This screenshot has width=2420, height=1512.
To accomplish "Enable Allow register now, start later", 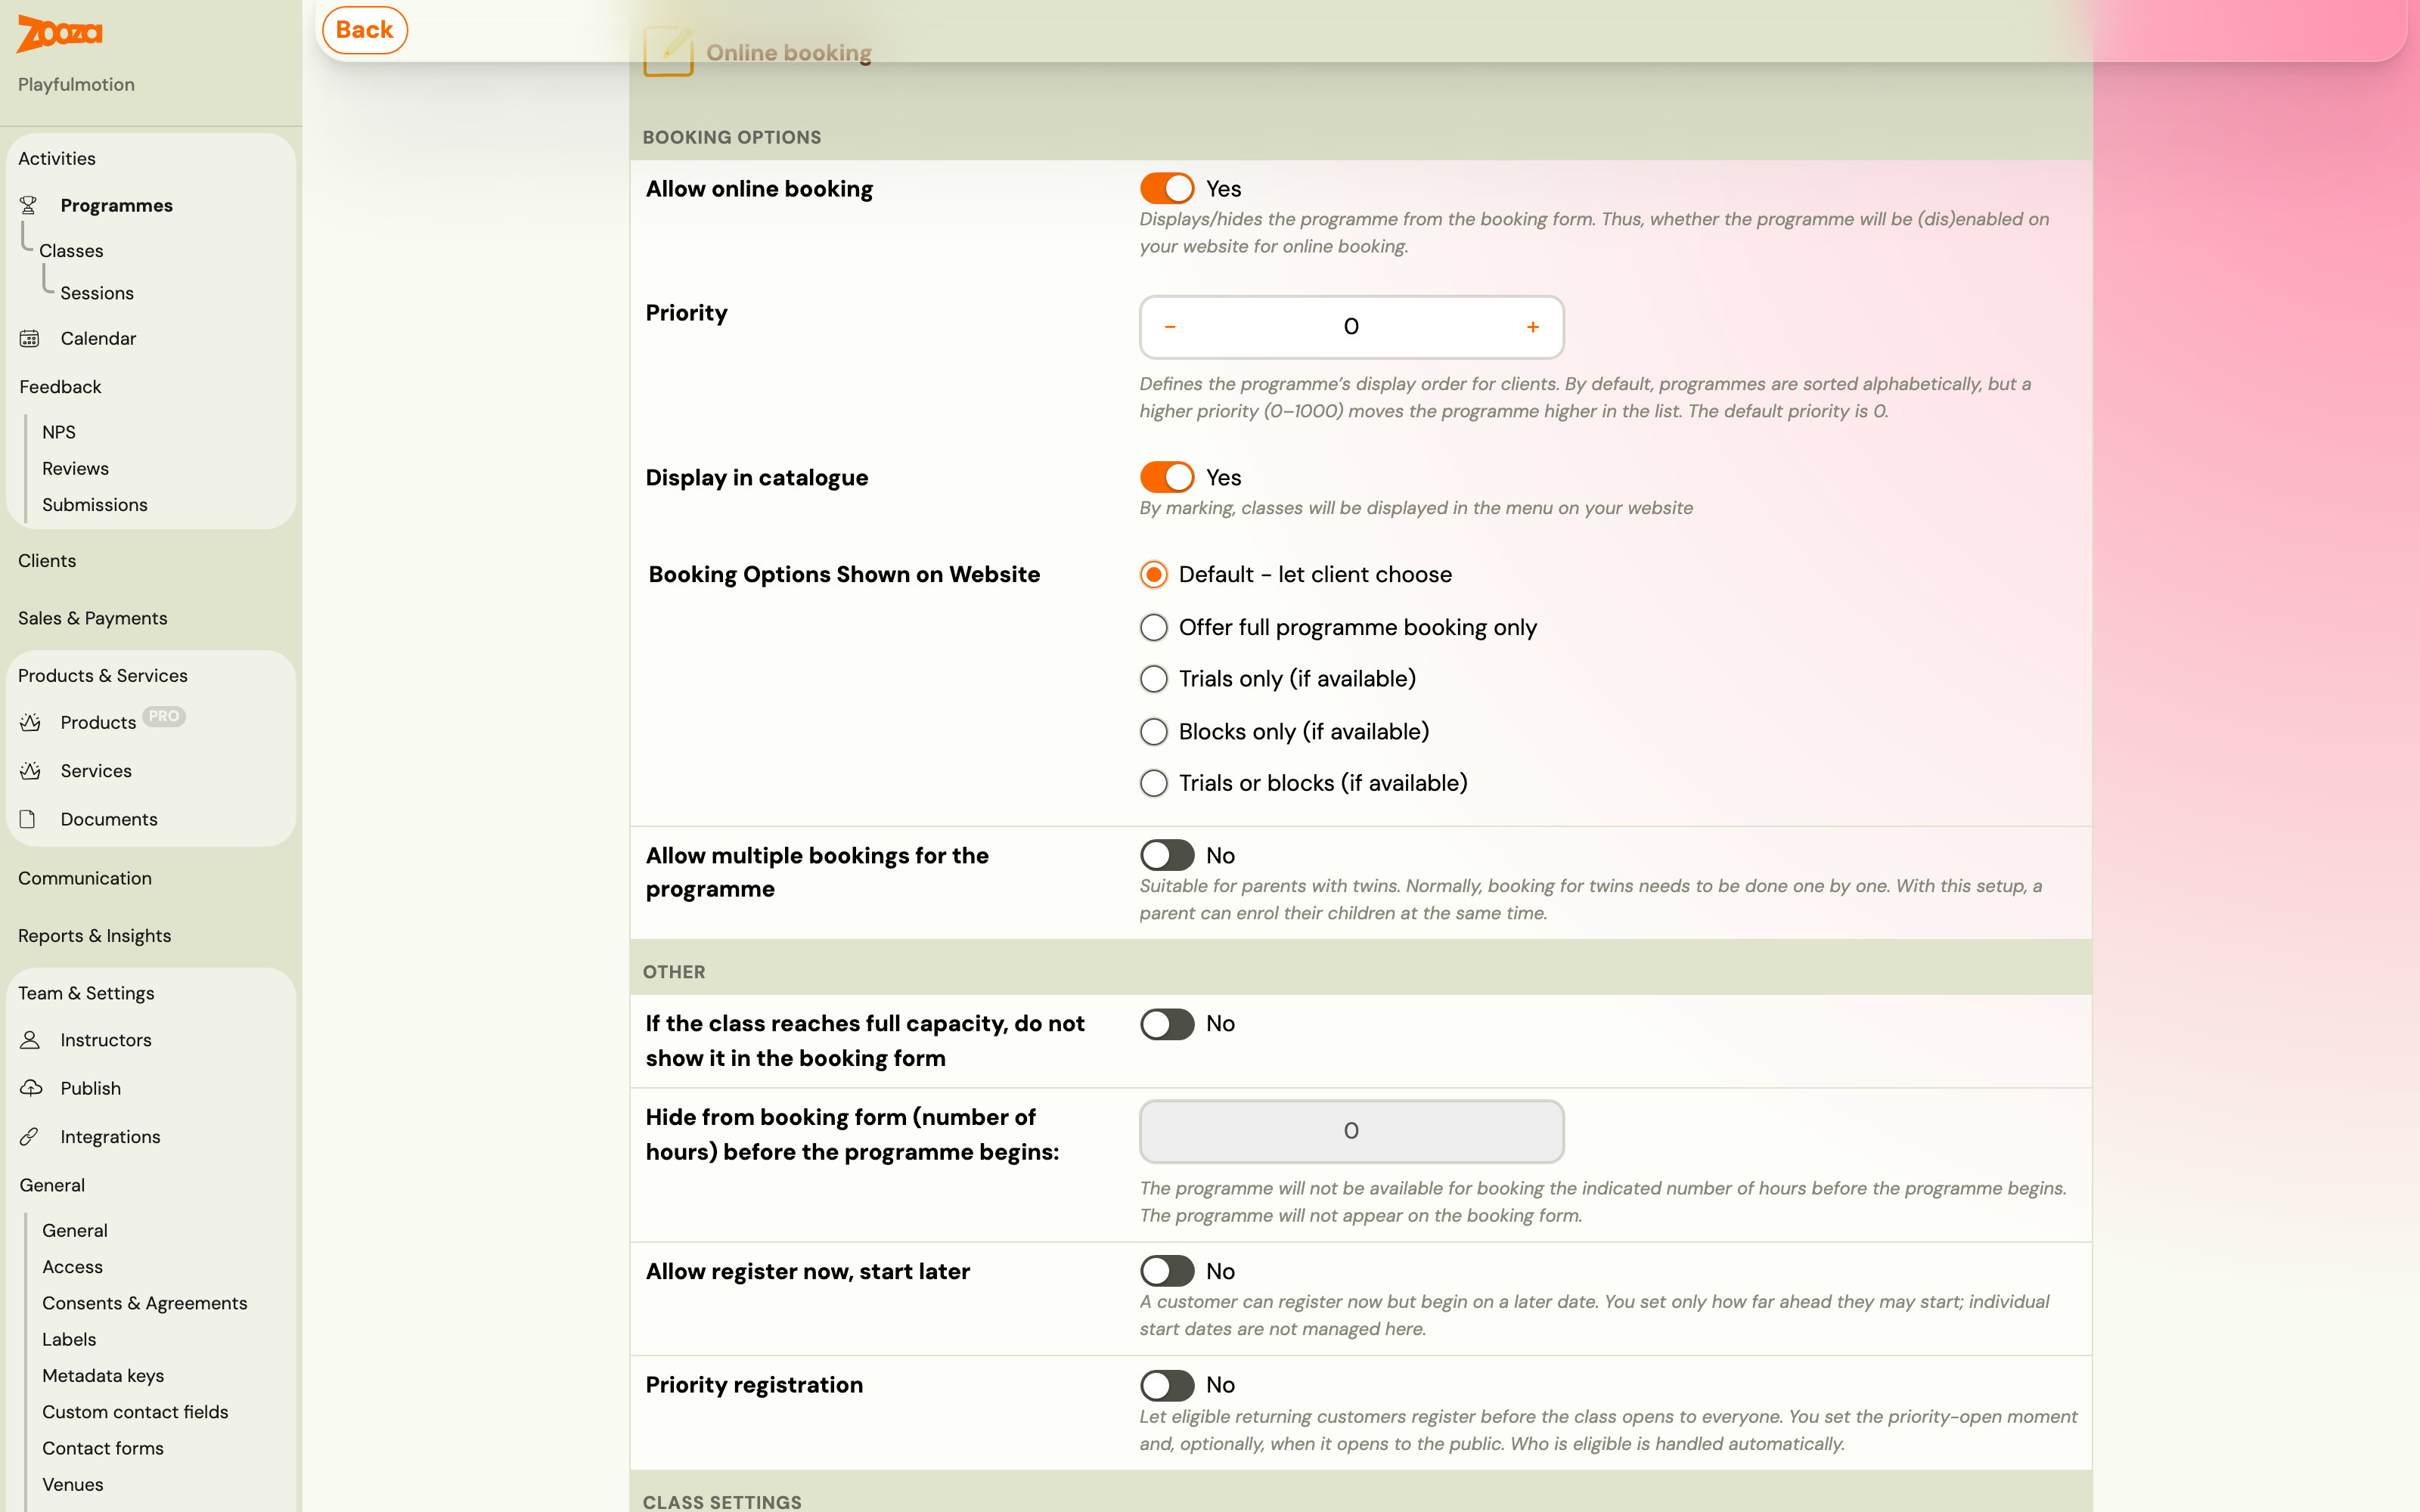I will pos(1167,1271).
